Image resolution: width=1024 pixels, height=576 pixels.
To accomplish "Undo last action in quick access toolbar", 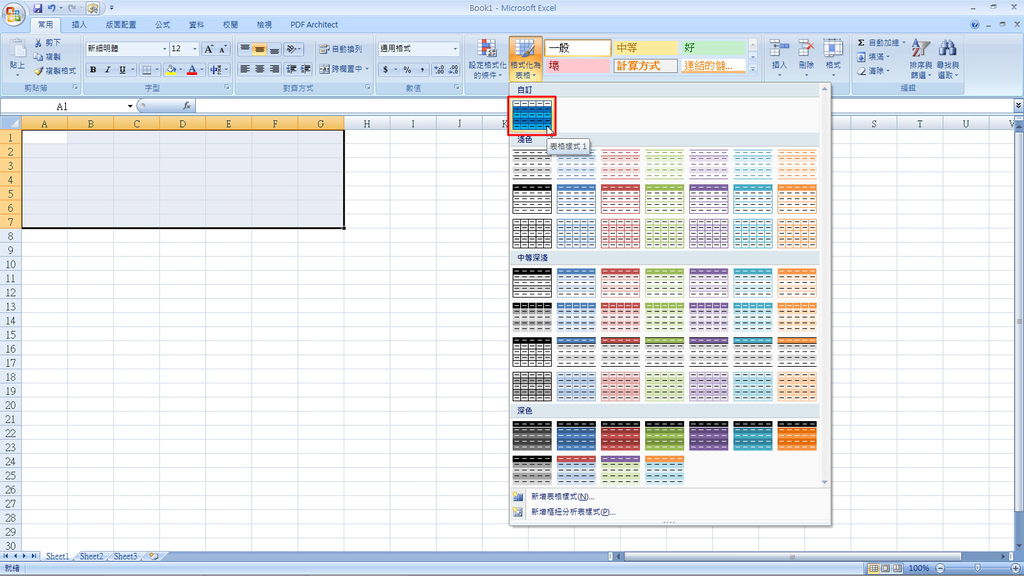I will coord(52,8).
